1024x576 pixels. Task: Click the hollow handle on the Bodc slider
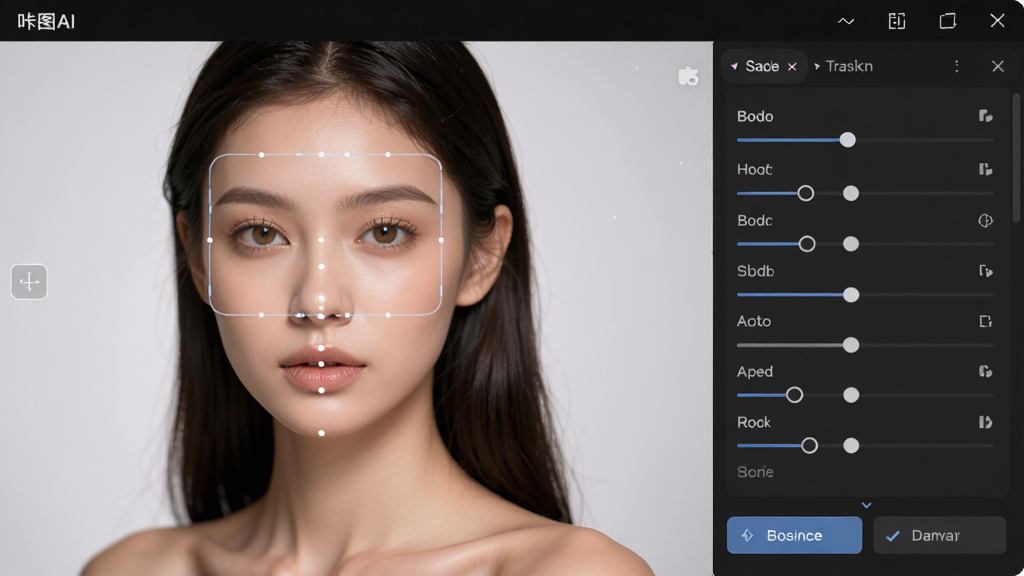coord(807,244)
